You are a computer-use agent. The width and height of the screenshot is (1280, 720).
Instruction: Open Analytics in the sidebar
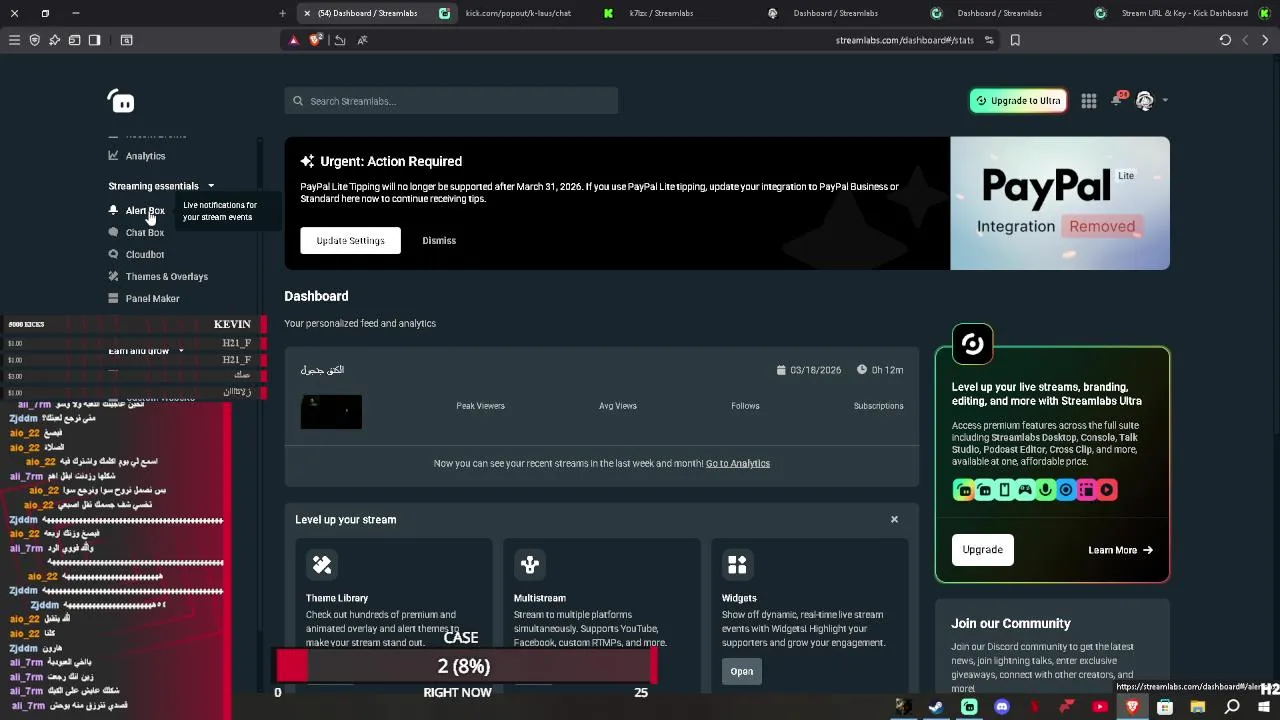pos(137,156)
